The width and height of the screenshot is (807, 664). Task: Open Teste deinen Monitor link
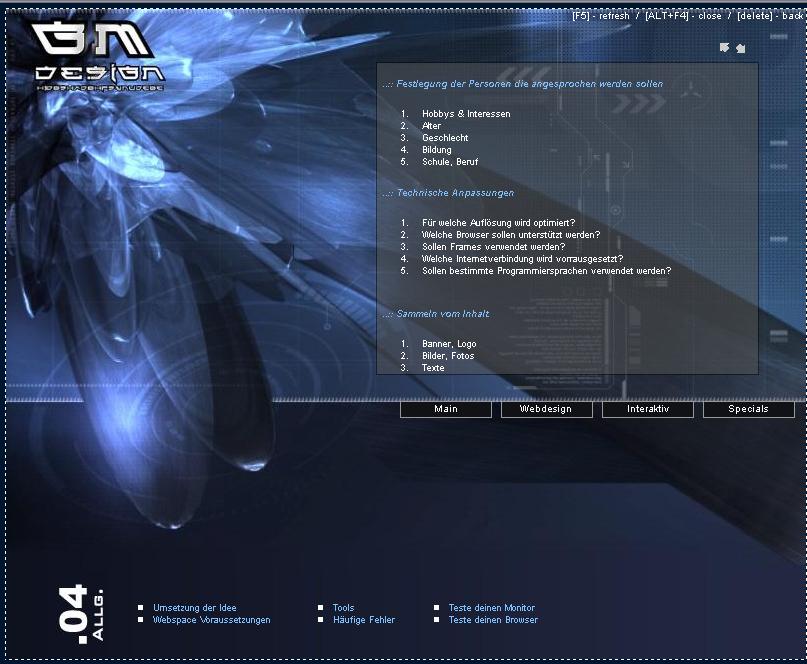tap(491, 608)
